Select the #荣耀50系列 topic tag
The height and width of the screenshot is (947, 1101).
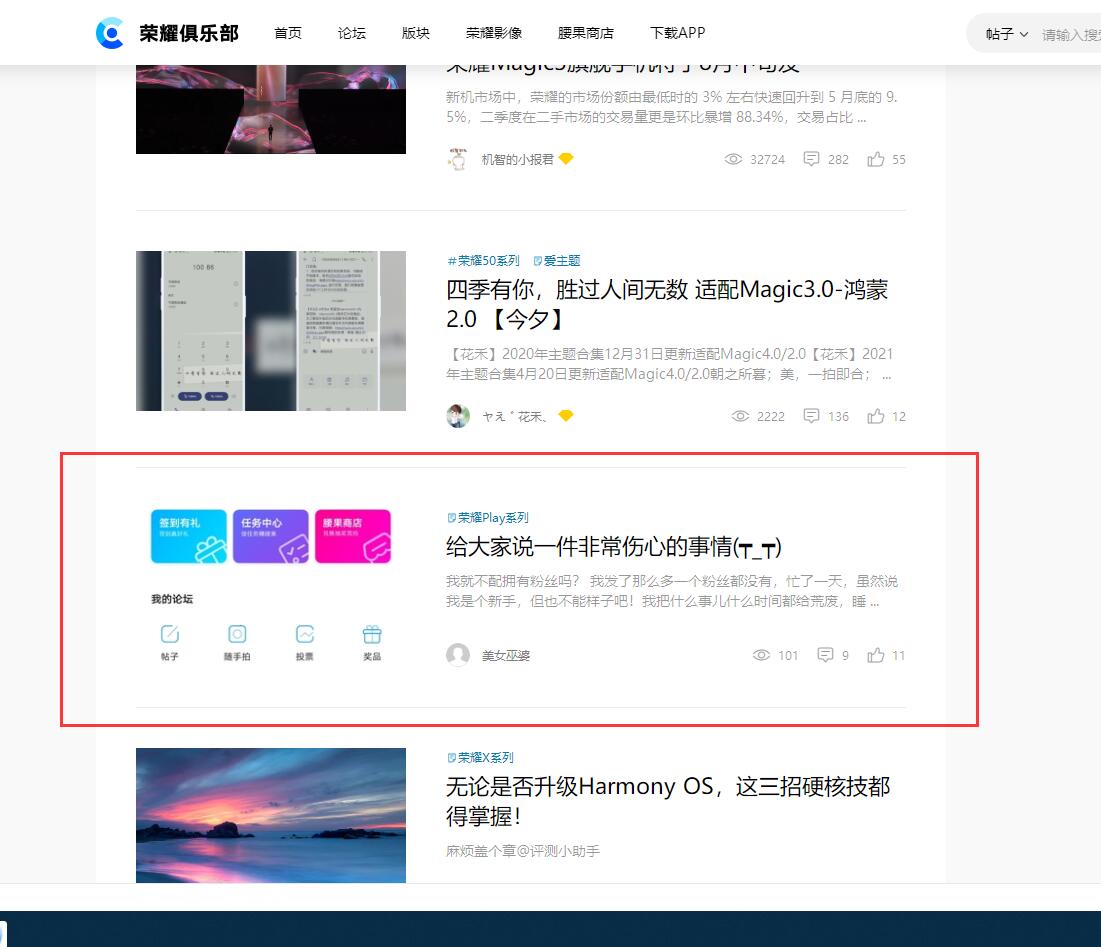tap(483, 260)
